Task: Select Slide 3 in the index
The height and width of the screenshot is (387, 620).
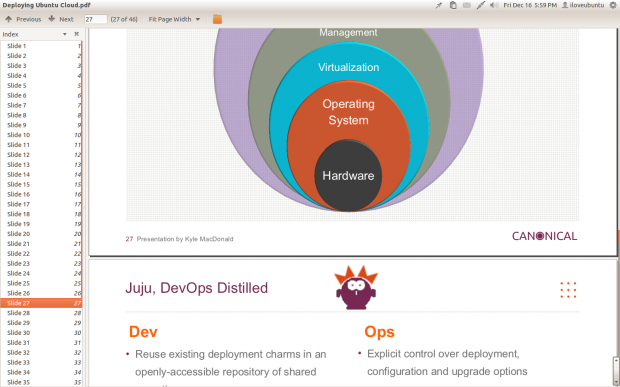Action: pos(41,66)
